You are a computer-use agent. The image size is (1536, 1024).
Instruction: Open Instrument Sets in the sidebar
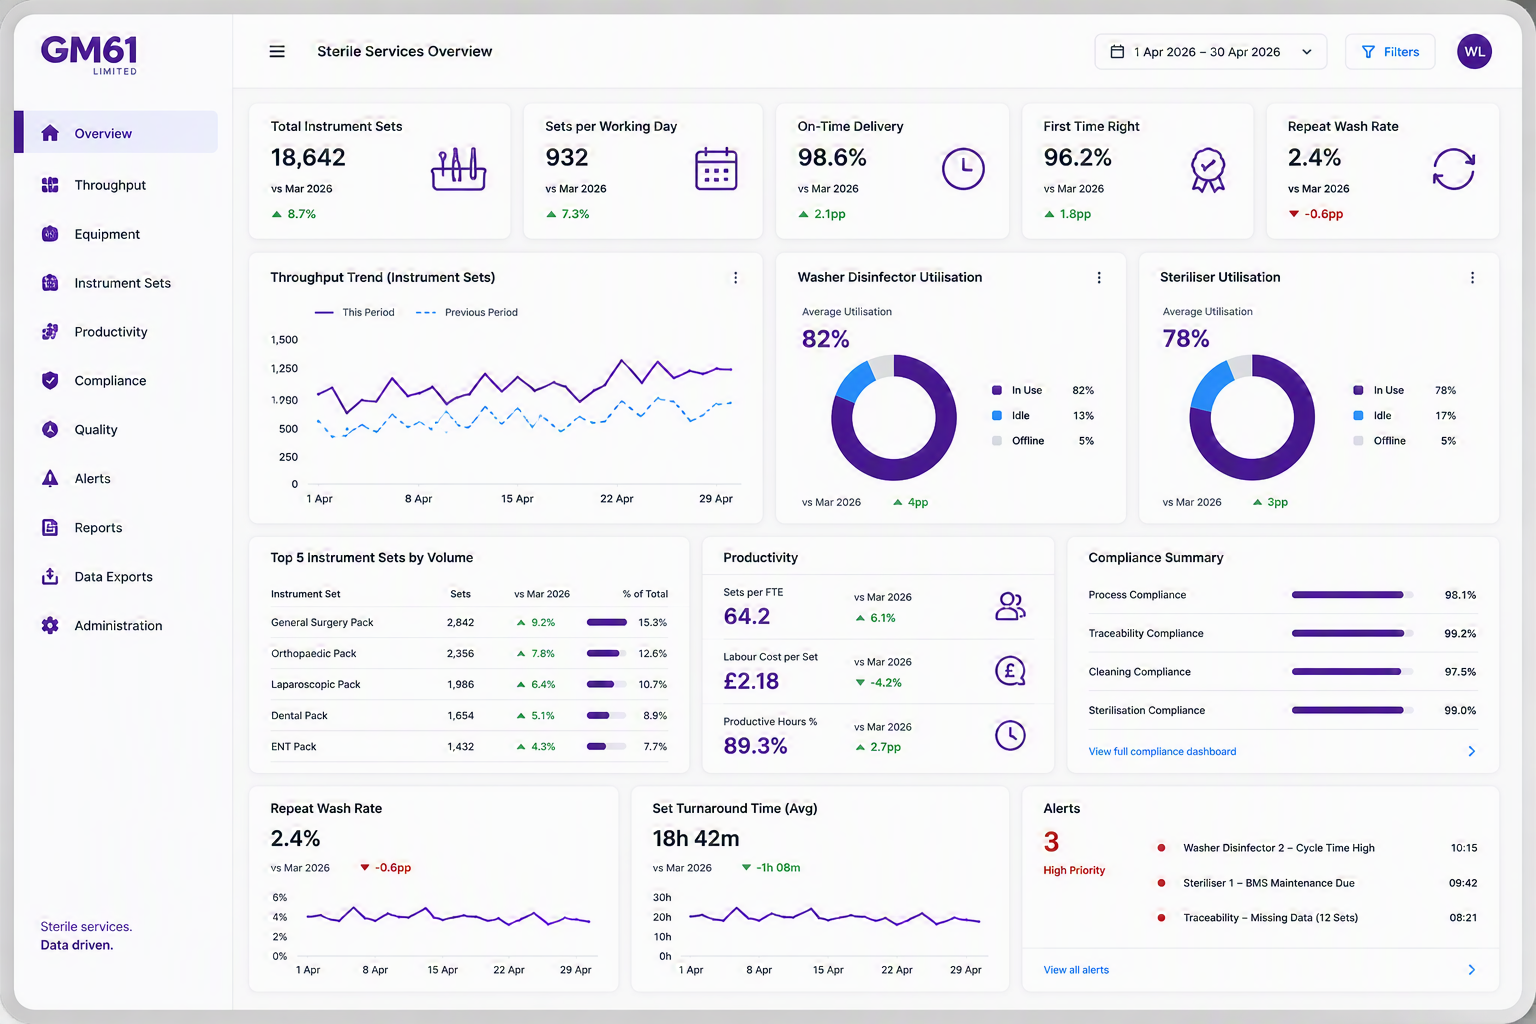click(x=116, y=283)
